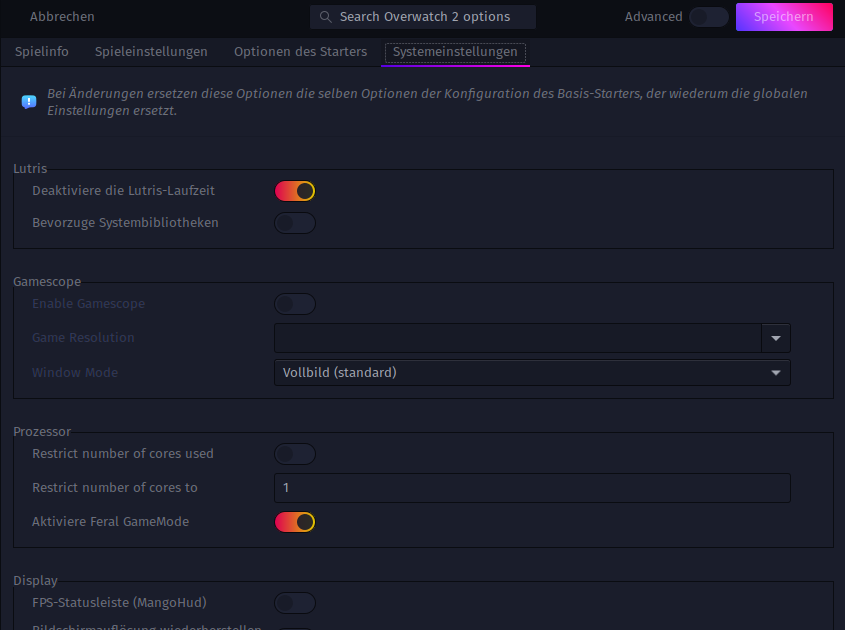Open Game Resolution dropdown arrow
The image size is (845, 630).
[x=775, y=338]
